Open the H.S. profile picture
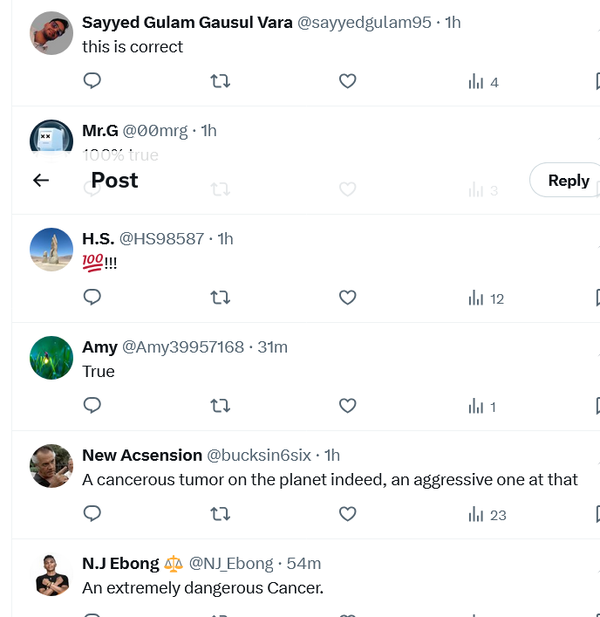The height and width of the screenshot is (617, 600). tap(52, 249)
